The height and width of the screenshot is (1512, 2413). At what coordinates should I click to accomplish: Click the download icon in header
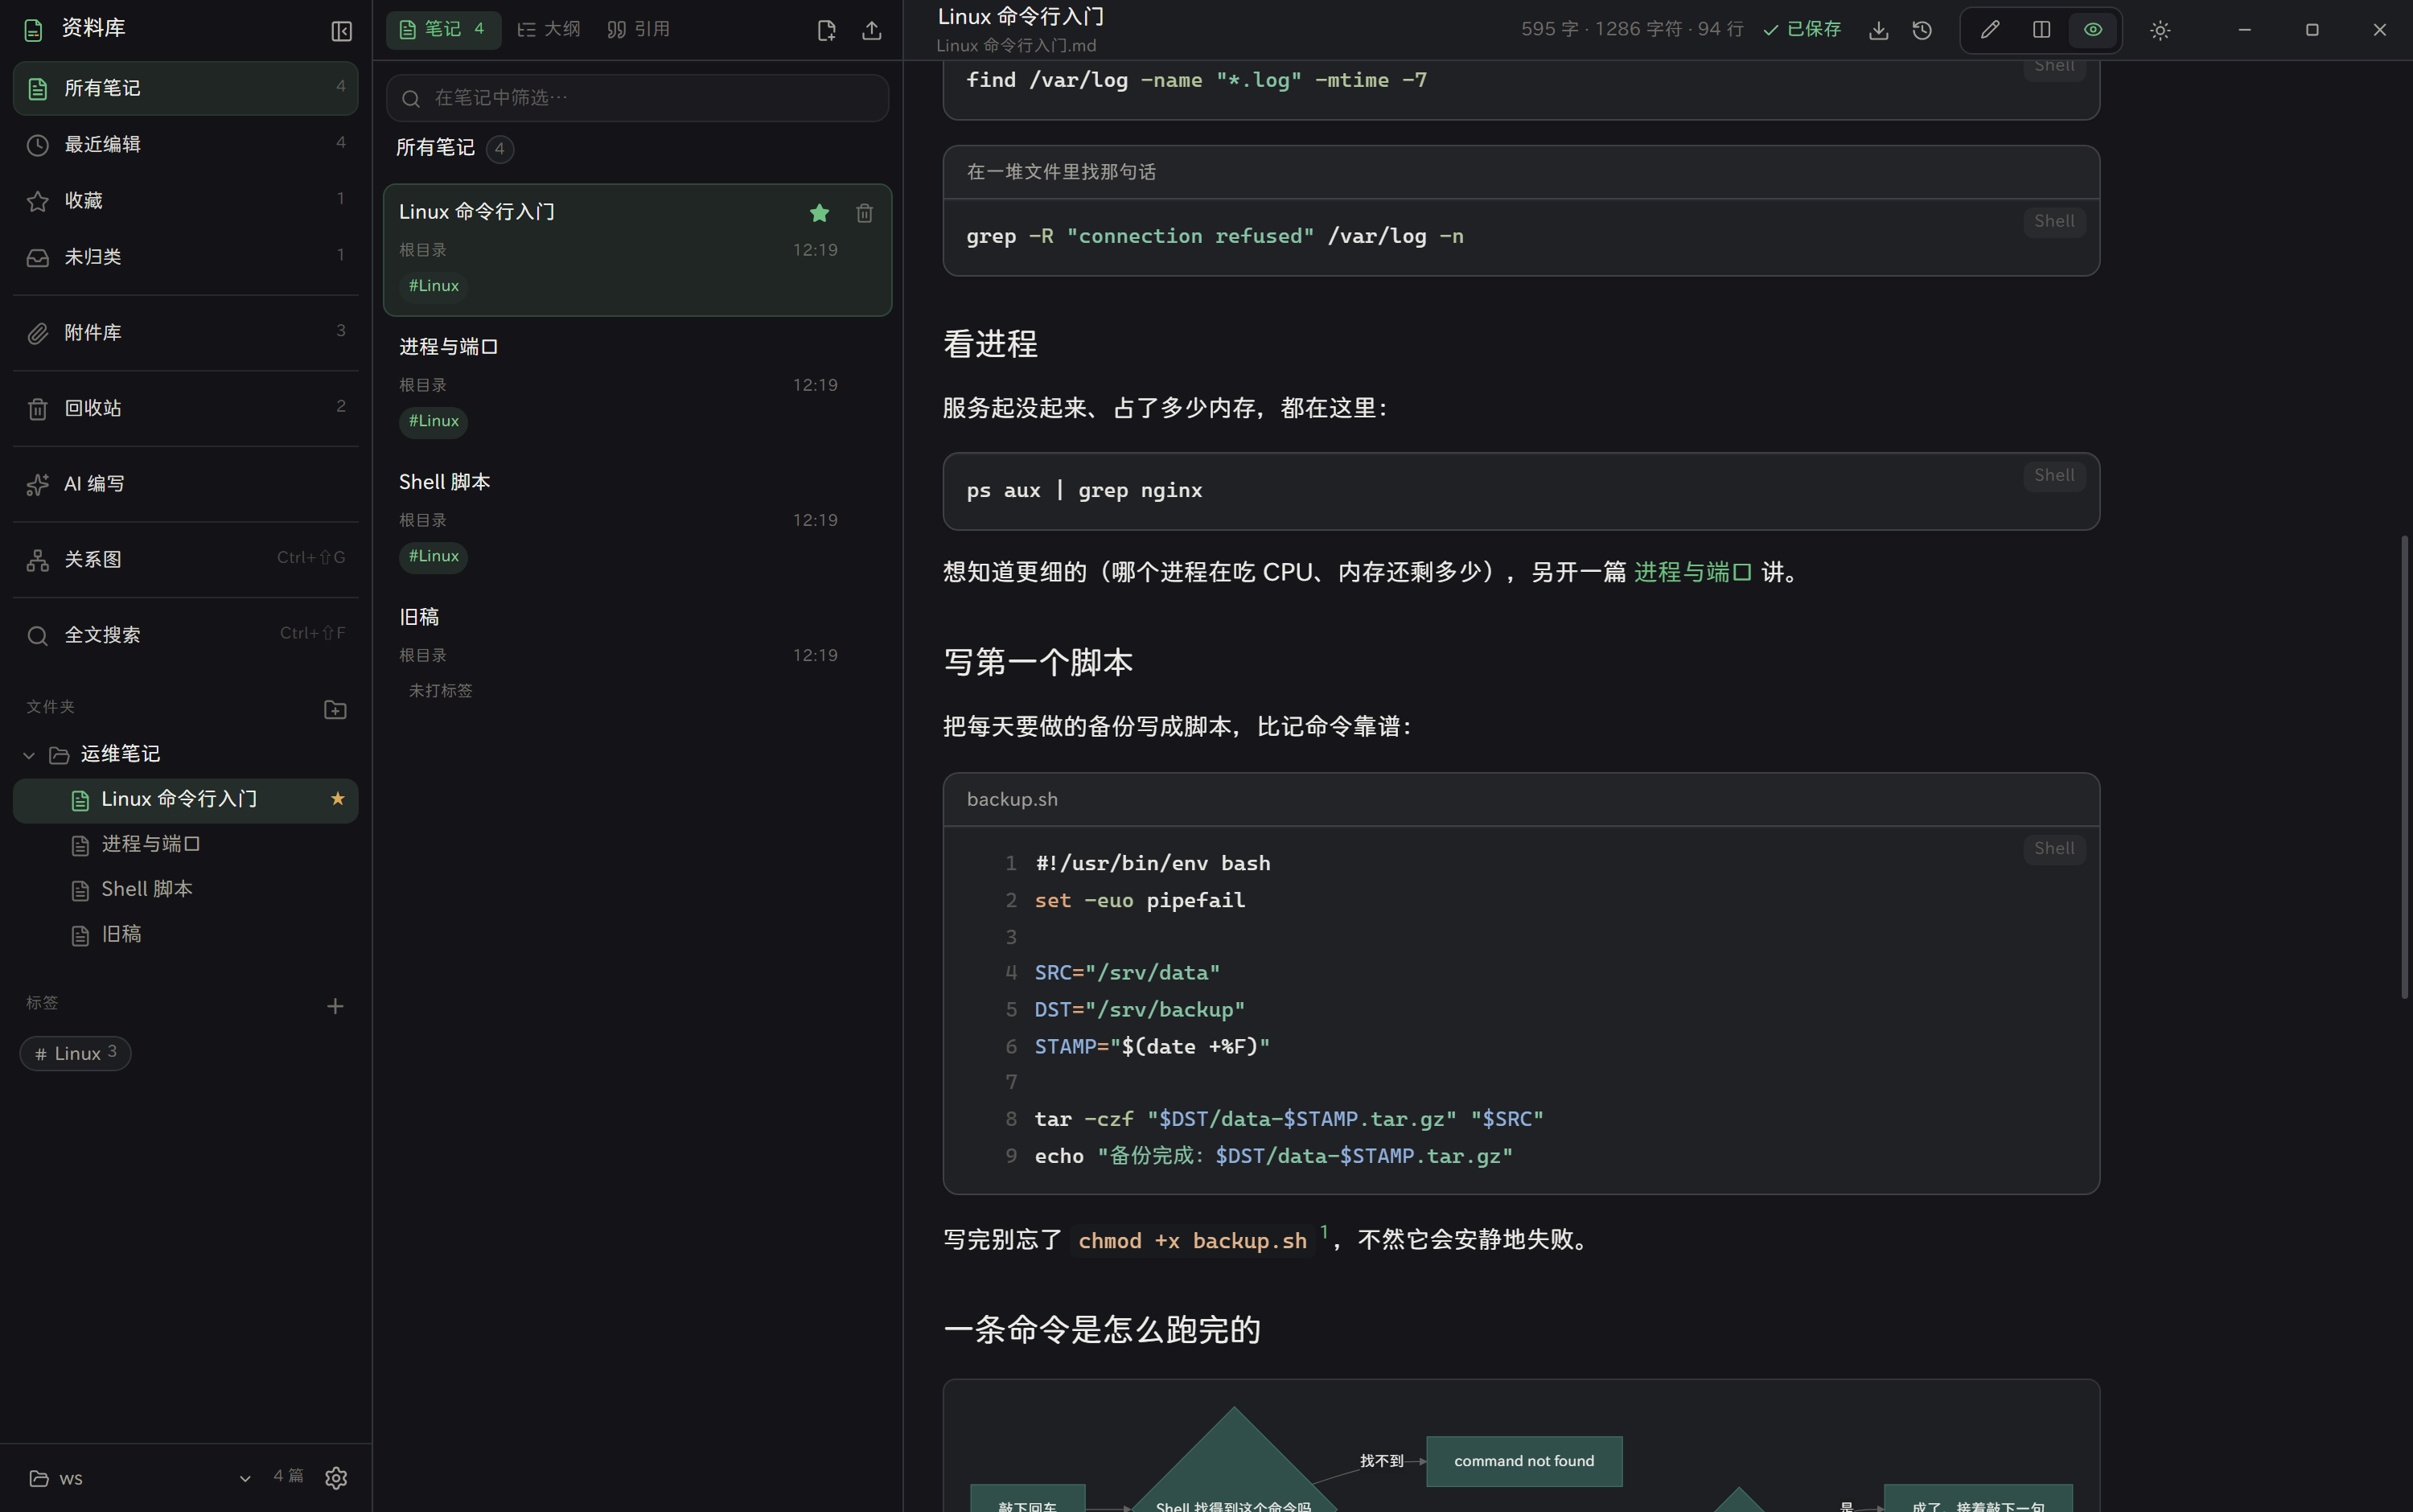click(x=1878, y=30)
